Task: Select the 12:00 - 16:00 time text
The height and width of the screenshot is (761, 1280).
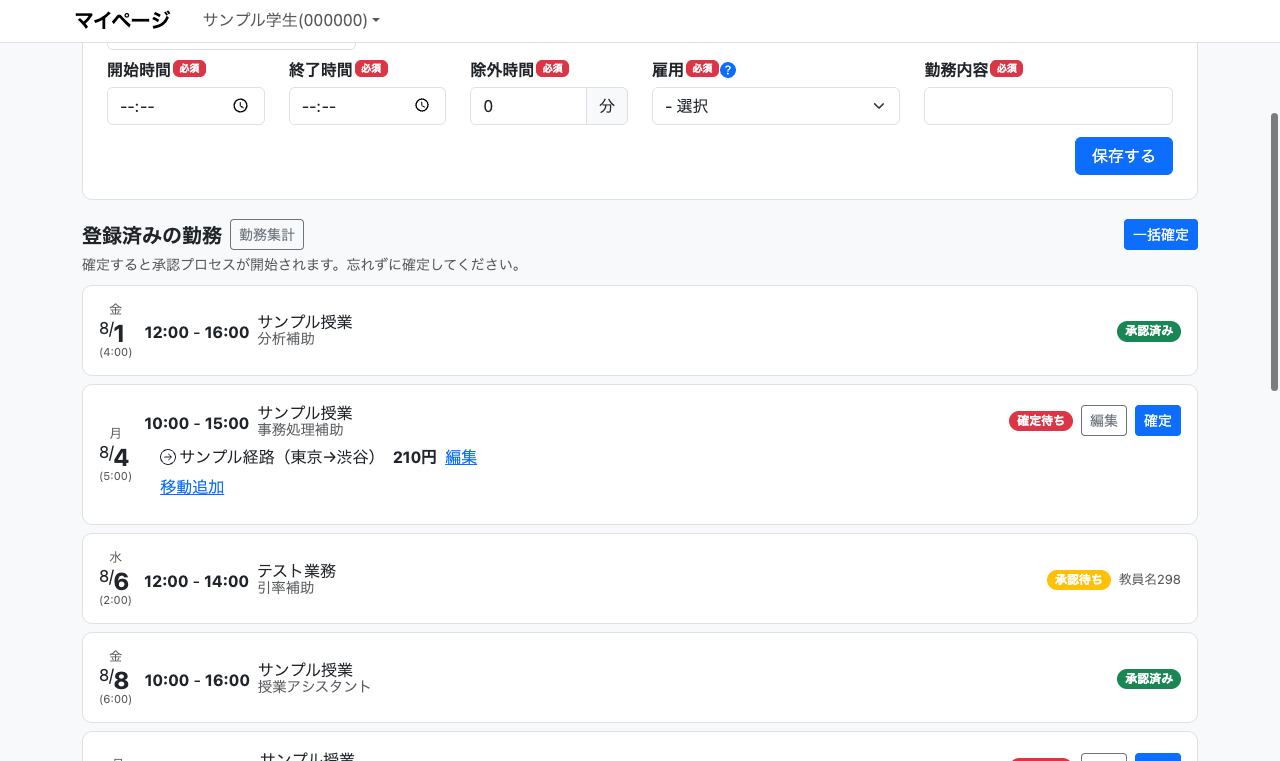Action: pos(197,332)
